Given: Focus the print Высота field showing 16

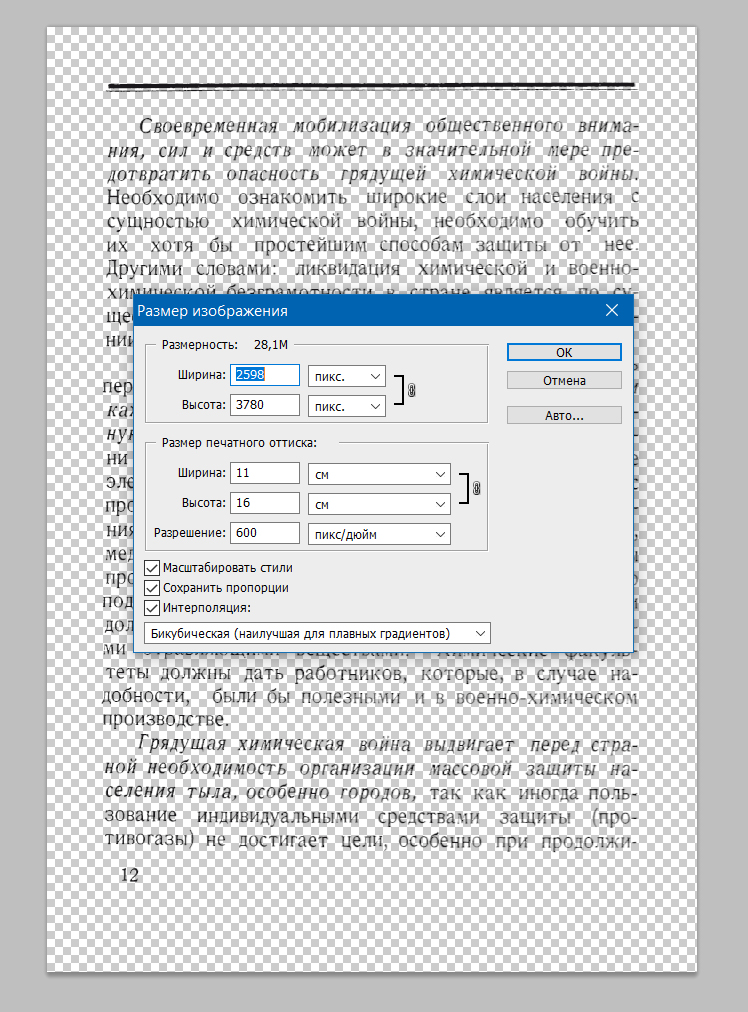Looking at the screenshot, I should pyautogui.click(x=265, y=503).
